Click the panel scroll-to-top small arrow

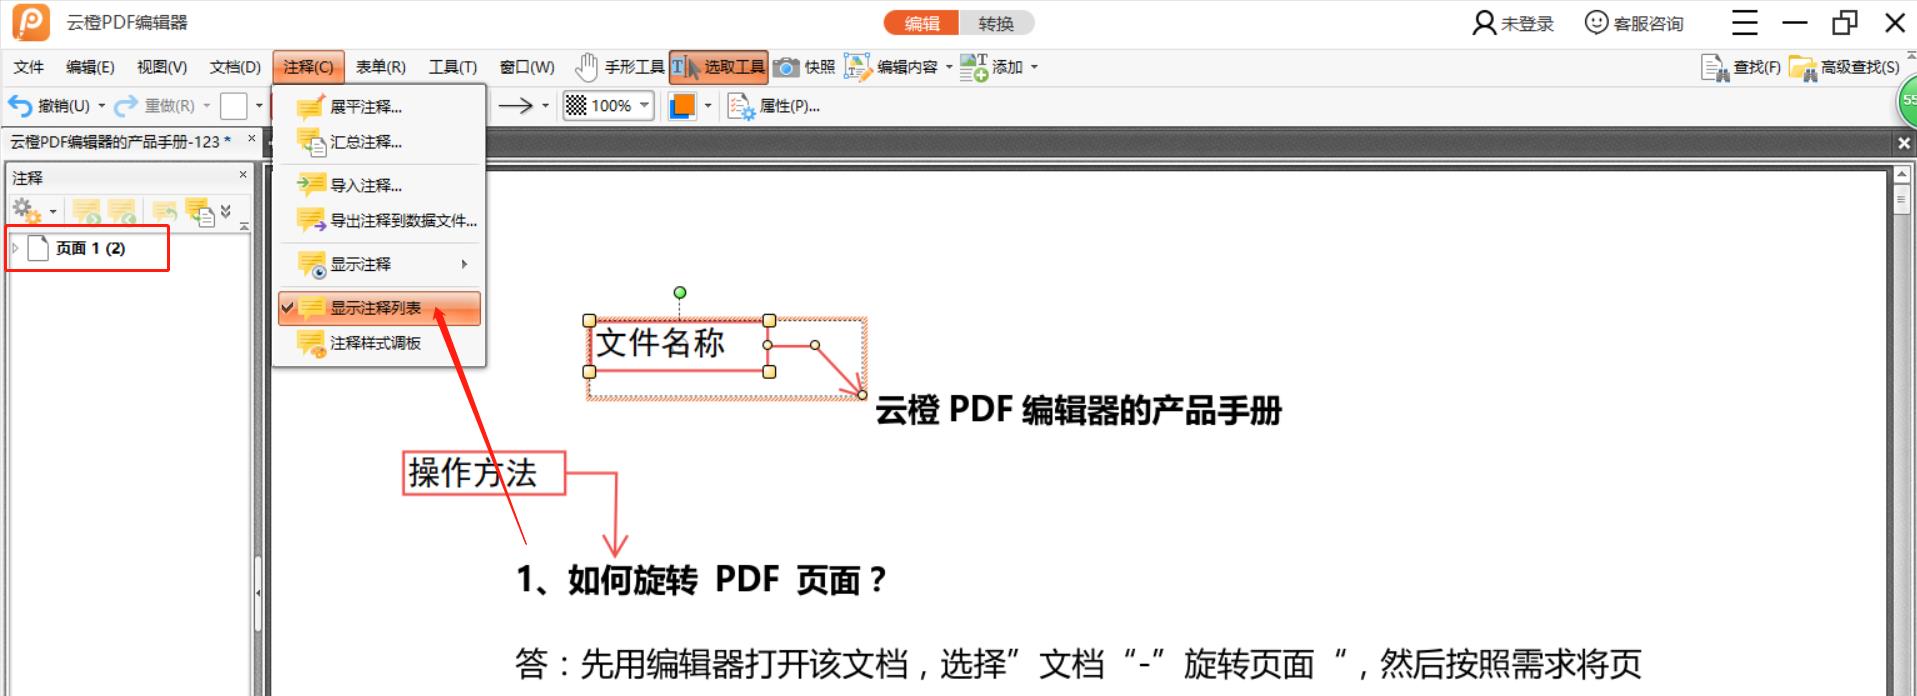point(243,227)
